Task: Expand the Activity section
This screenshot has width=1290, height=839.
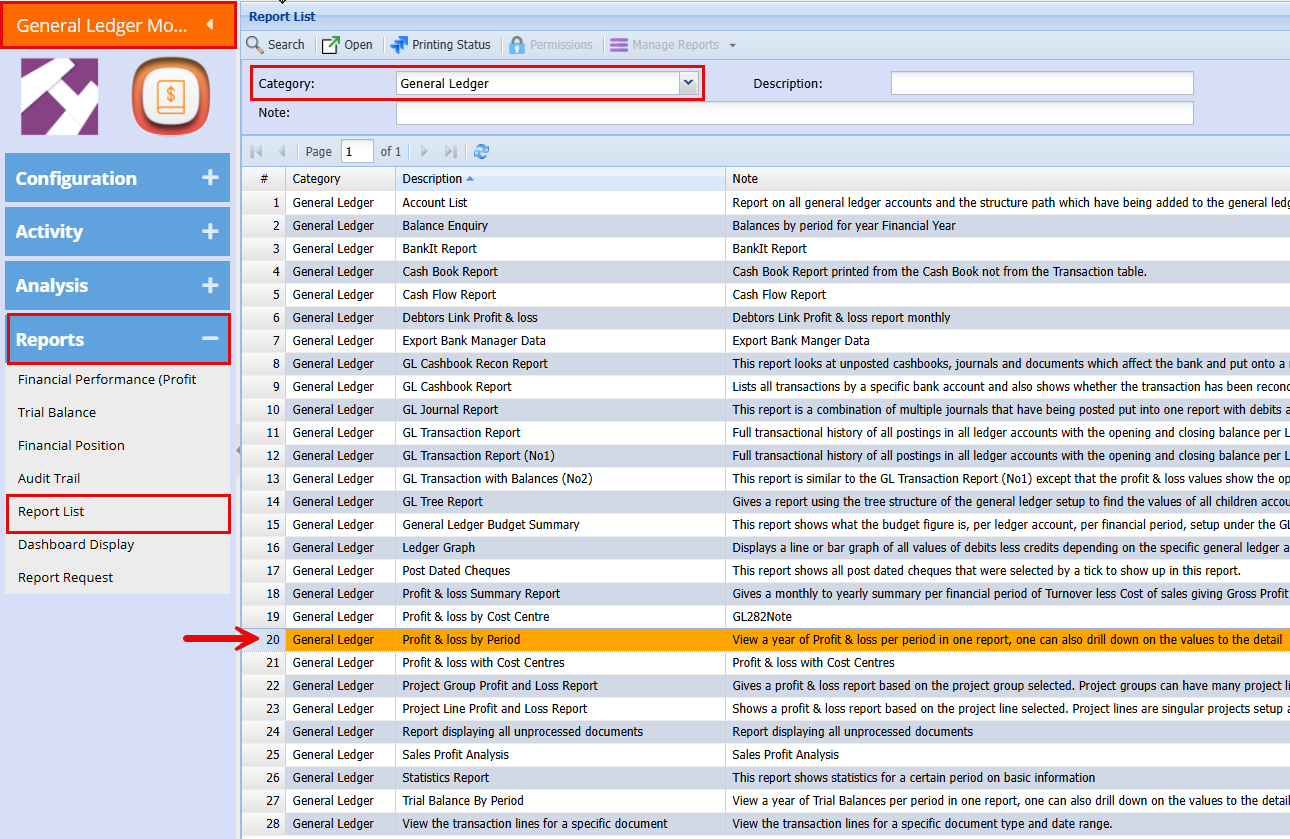Action: point(210,231)
